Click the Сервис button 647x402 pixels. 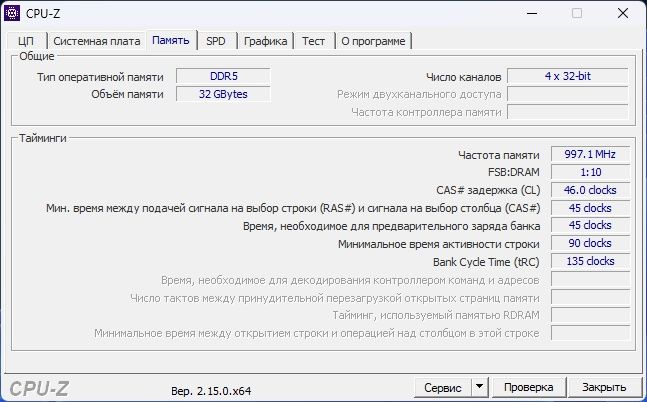click(x=443, y=388)
